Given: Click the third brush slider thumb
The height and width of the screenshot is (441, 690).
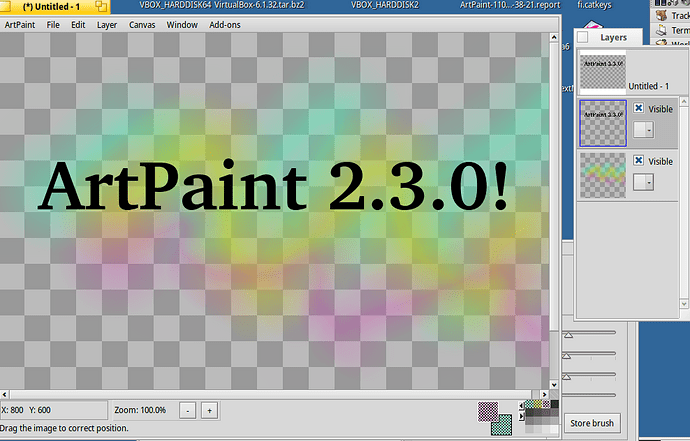Looking at the screenshot, I should [x=567, y=377].
